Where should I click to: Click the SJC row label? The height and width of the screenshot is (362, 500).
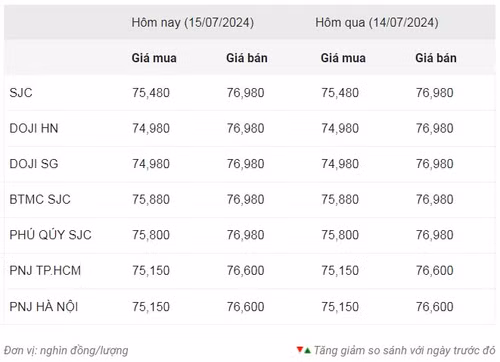click(x=21, y=93)
